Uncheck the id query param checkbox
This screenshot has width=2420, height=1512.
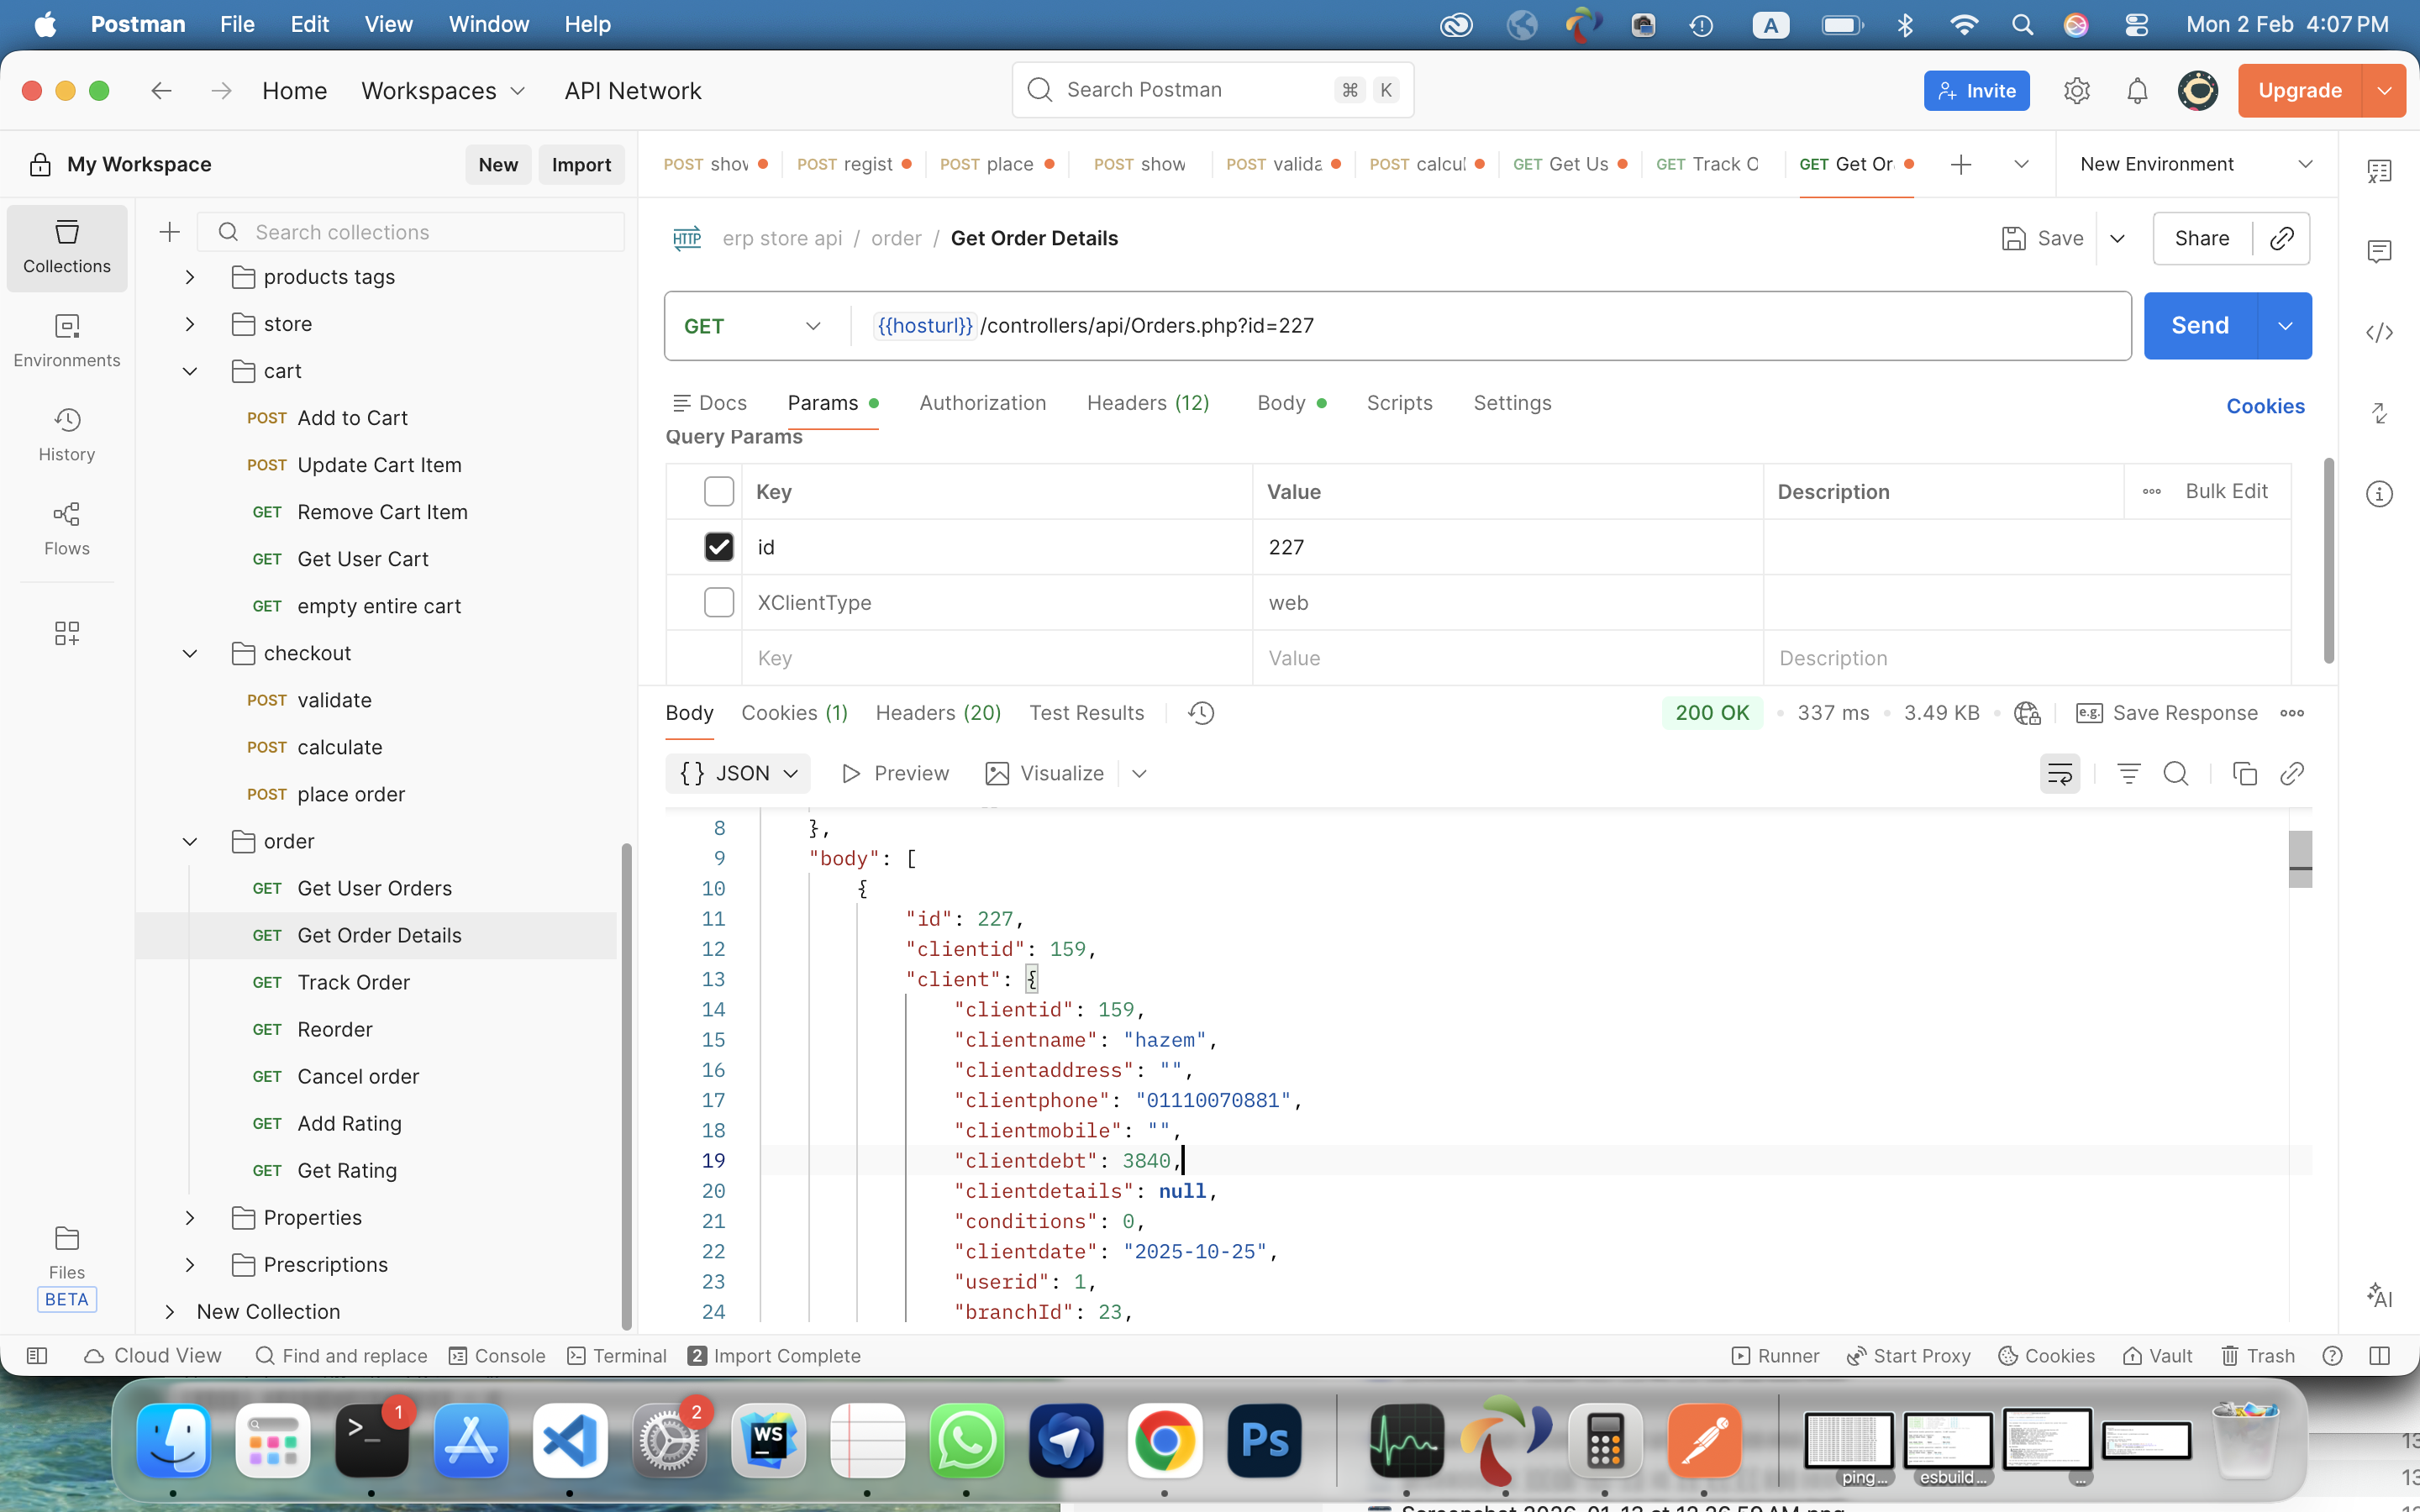point(718,547)
